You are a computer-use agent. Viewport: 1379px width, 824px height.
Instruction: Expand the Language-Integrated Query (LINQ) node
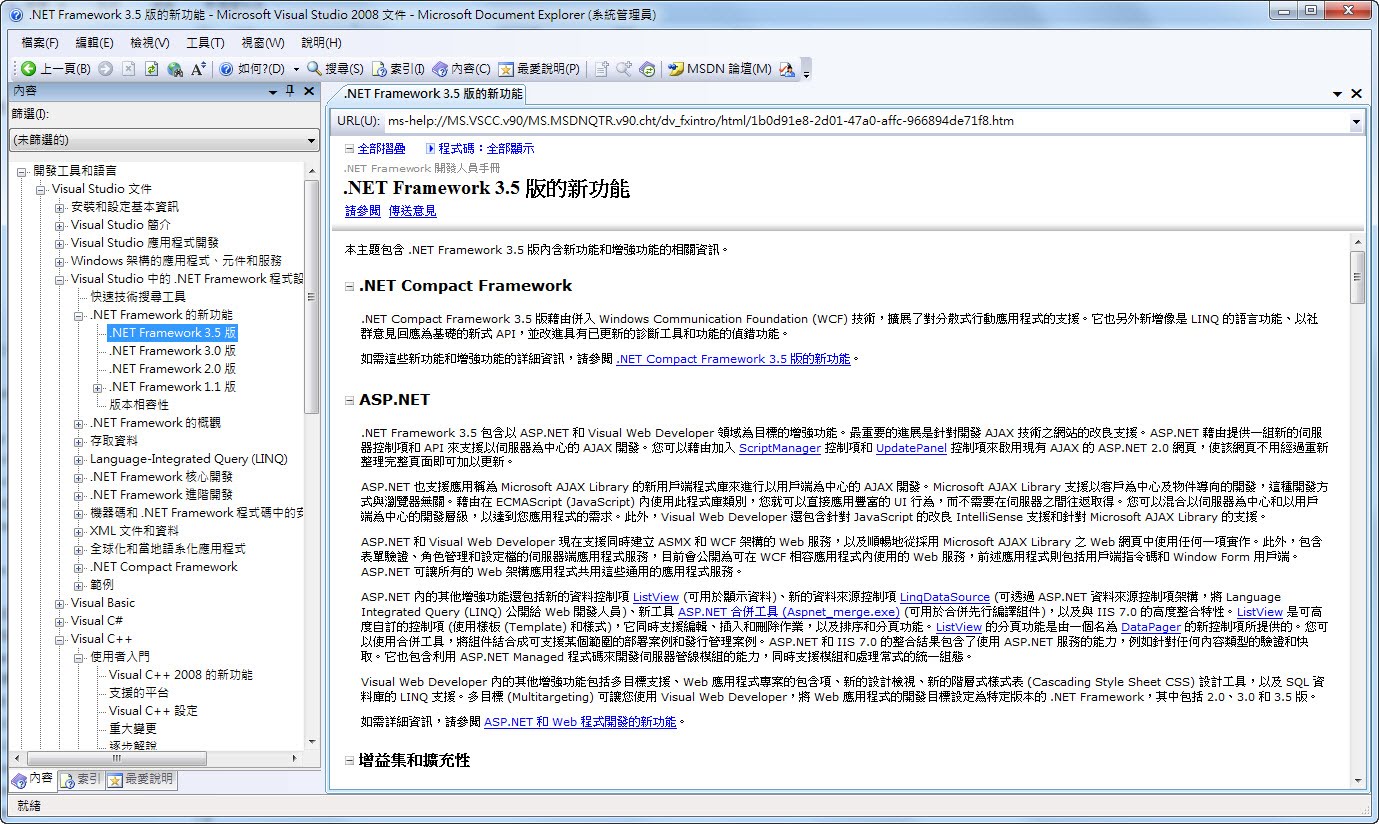coord(79,459)
